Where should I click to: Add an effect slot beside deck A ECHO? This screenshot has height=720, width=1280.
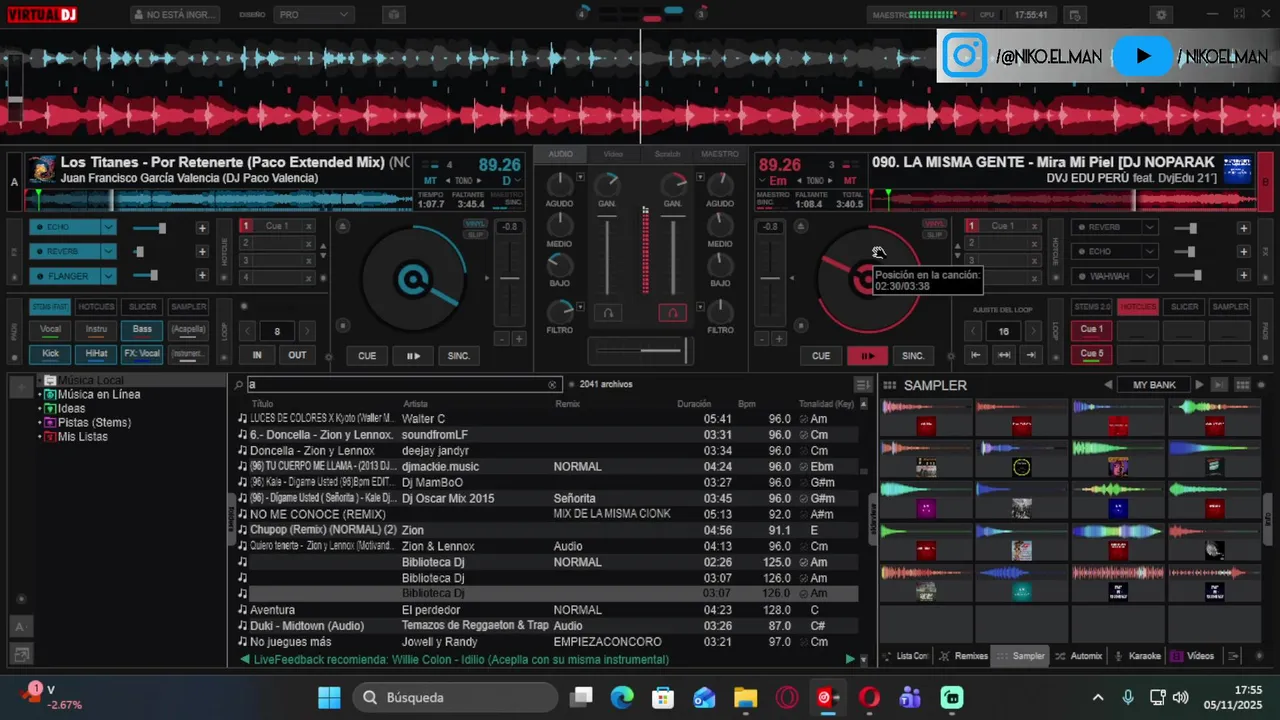click(202, 228)
